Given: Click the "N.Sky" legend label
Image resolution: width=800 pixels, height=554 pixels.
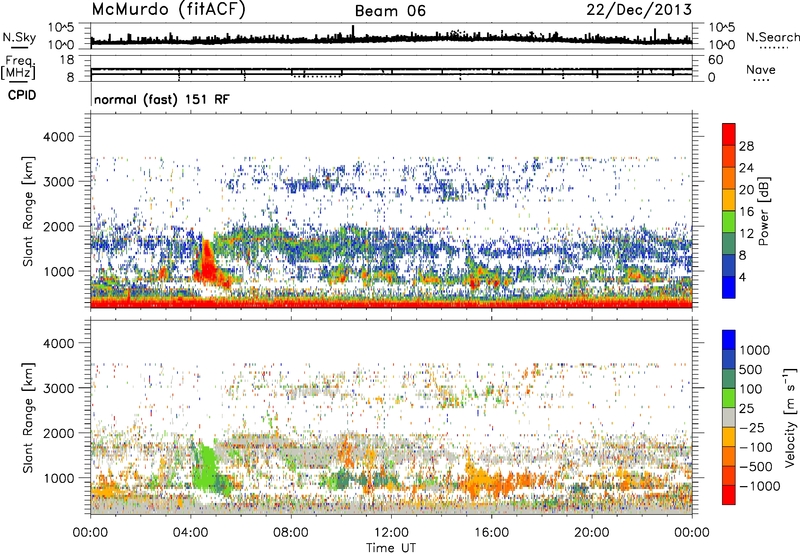Looking at the screenshot, I should click(19, 37).
